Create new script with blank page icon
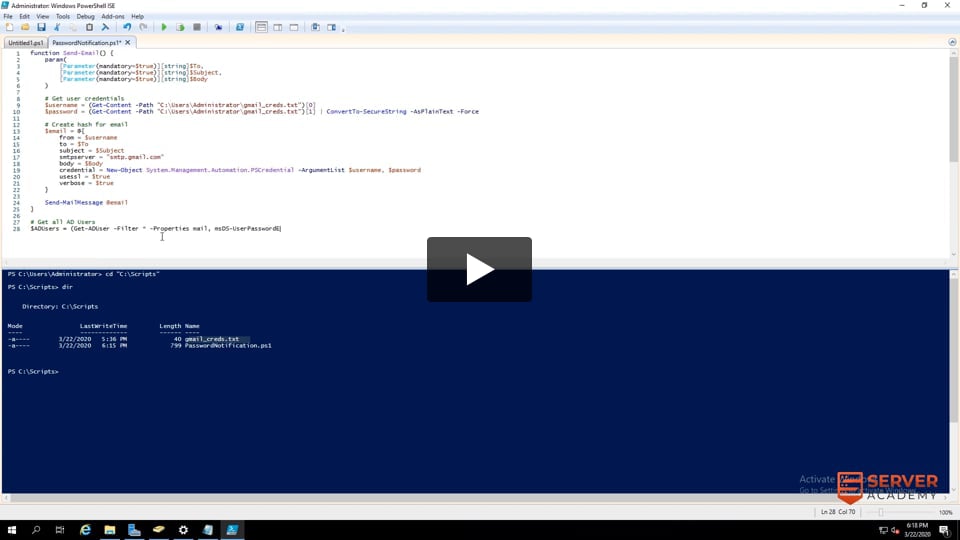 coord(10,27)
